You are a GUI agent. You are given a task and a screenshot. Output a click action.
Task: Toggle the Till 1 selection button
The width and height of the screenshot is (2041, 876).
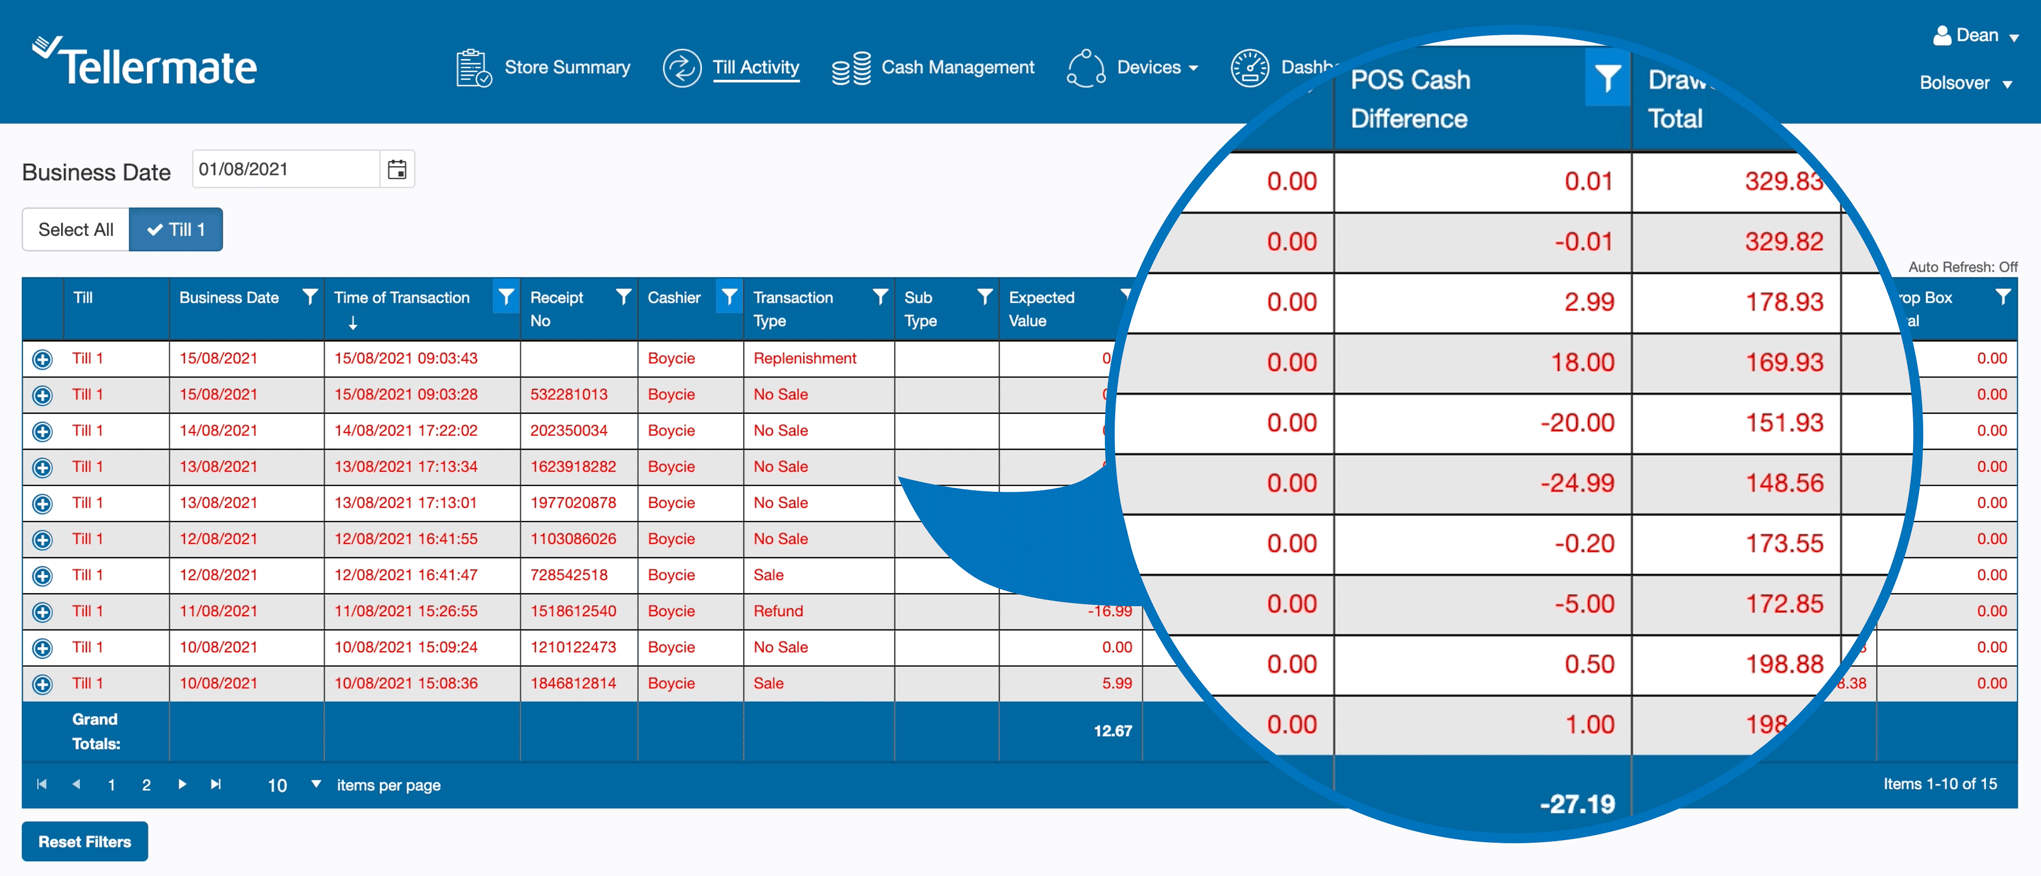tap(176, 230)
